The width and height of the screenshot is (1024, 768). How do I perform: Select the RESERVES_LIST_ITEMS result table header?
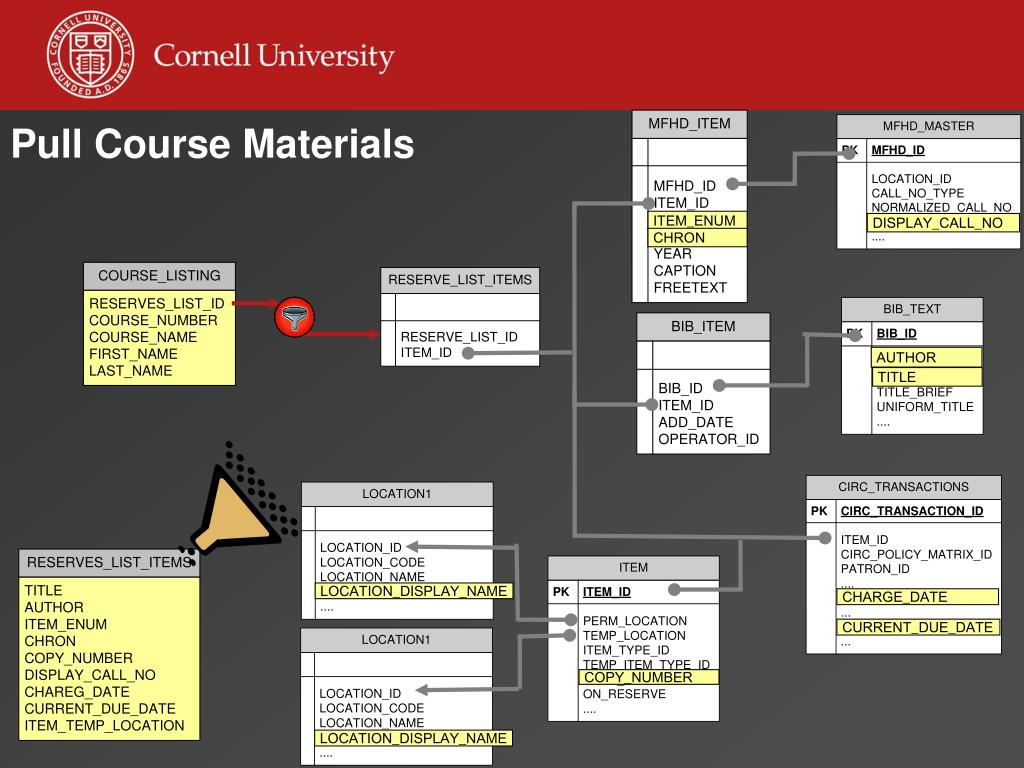tap(109, 563)
